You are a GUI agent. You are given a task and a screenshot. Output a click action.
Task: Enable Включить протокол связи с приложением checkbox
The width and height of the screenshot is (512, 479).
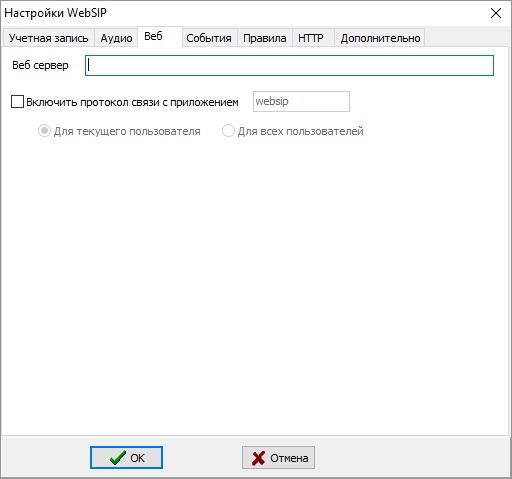tap(17, 102)
